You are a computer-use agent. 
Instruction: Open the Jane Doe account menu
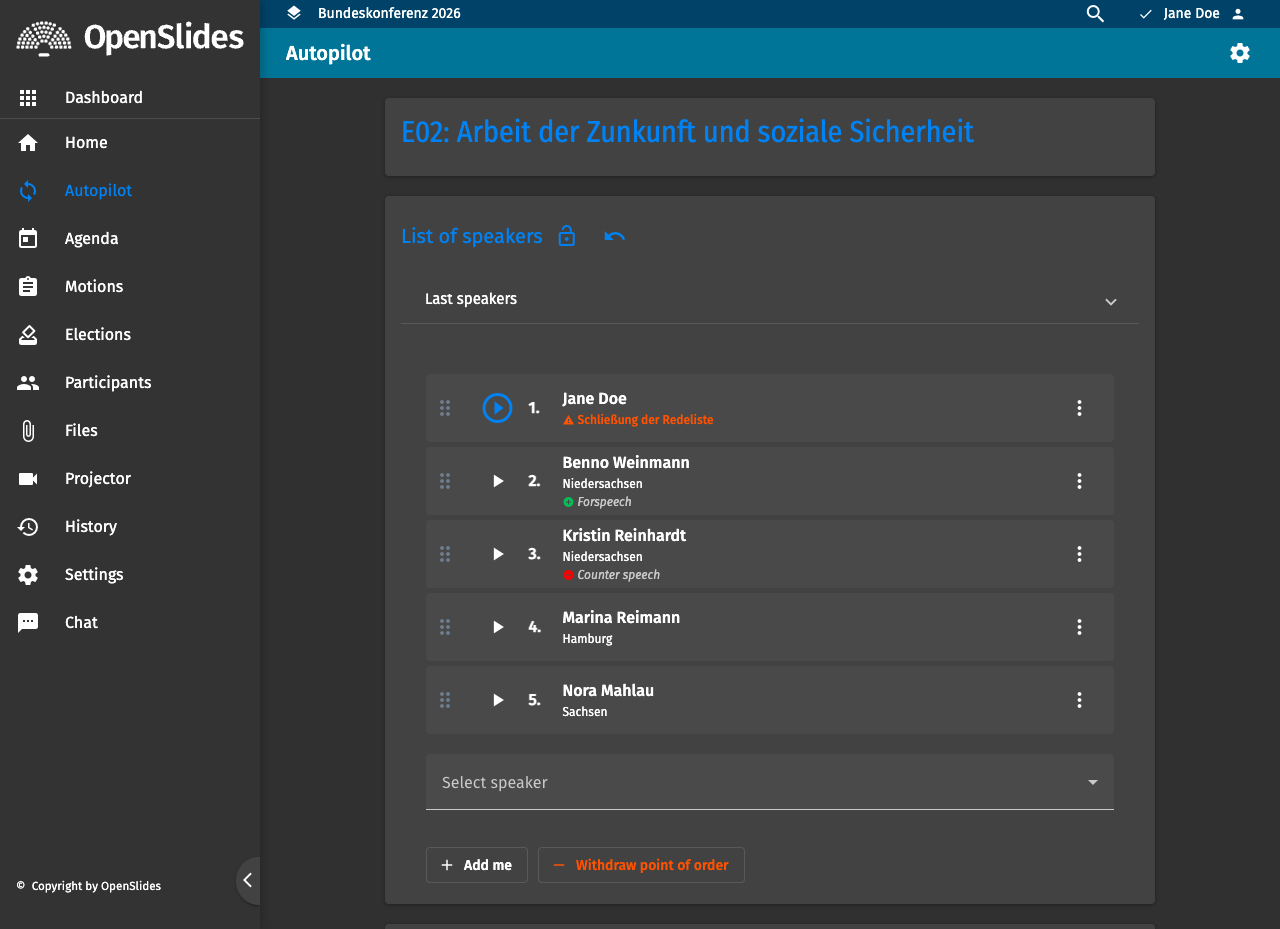1192,14
